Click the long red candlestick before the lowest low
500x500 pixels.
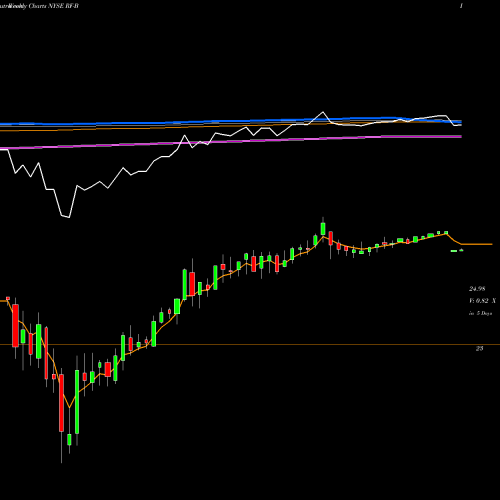(61, 403)
